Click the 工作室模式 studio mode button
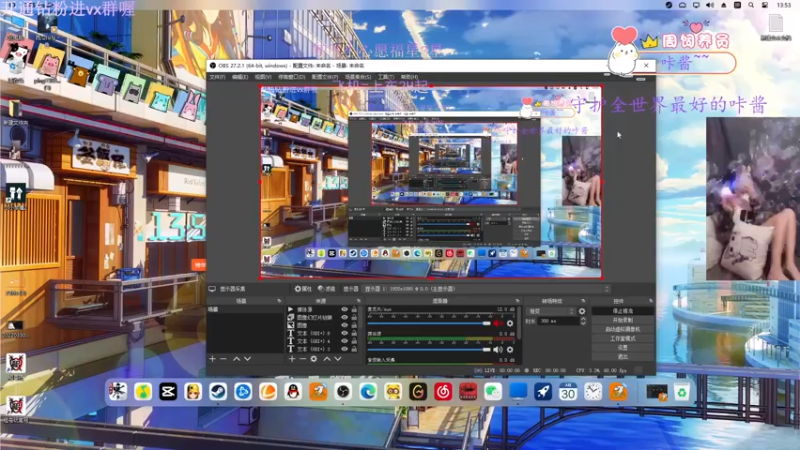This screenshot has width=800, height=450. point(622,338)
